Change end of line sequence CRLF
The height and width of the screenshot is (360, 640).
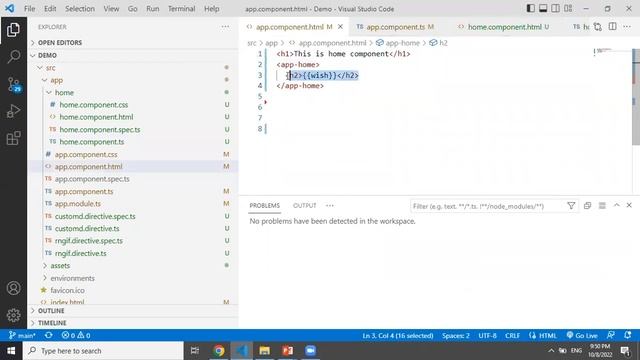coord(512,336)
